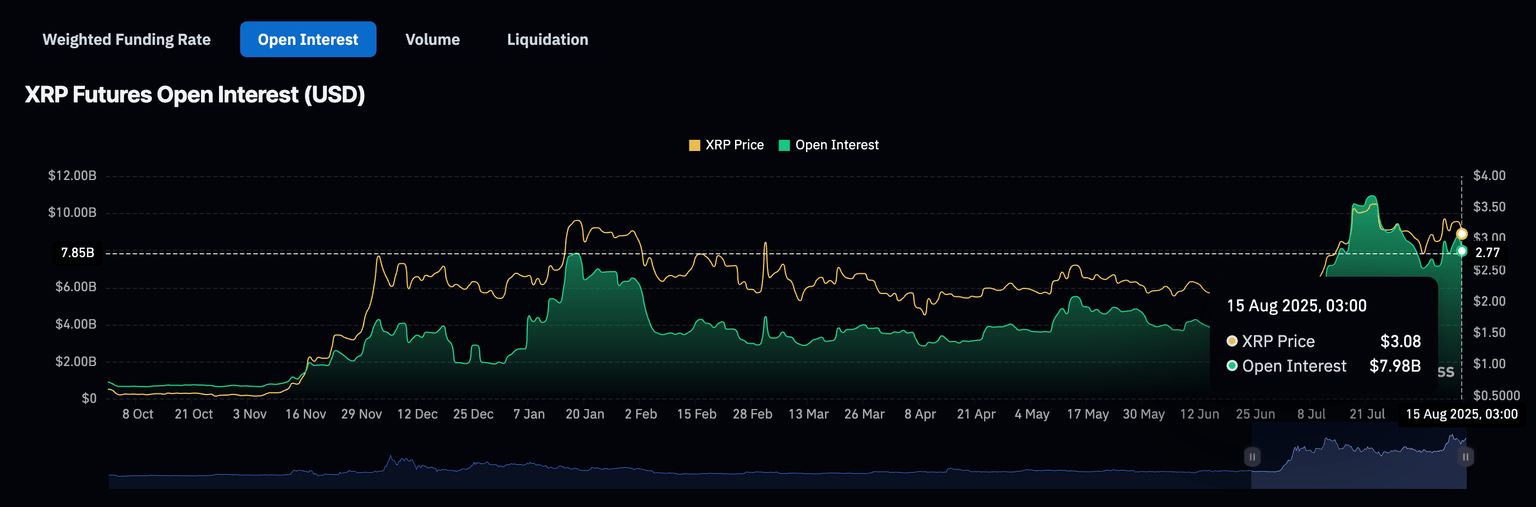This screenshot has width=1536, height=507.
Task: Click the 2.77 right axis crosshair label
Action: pos(1490,253)
